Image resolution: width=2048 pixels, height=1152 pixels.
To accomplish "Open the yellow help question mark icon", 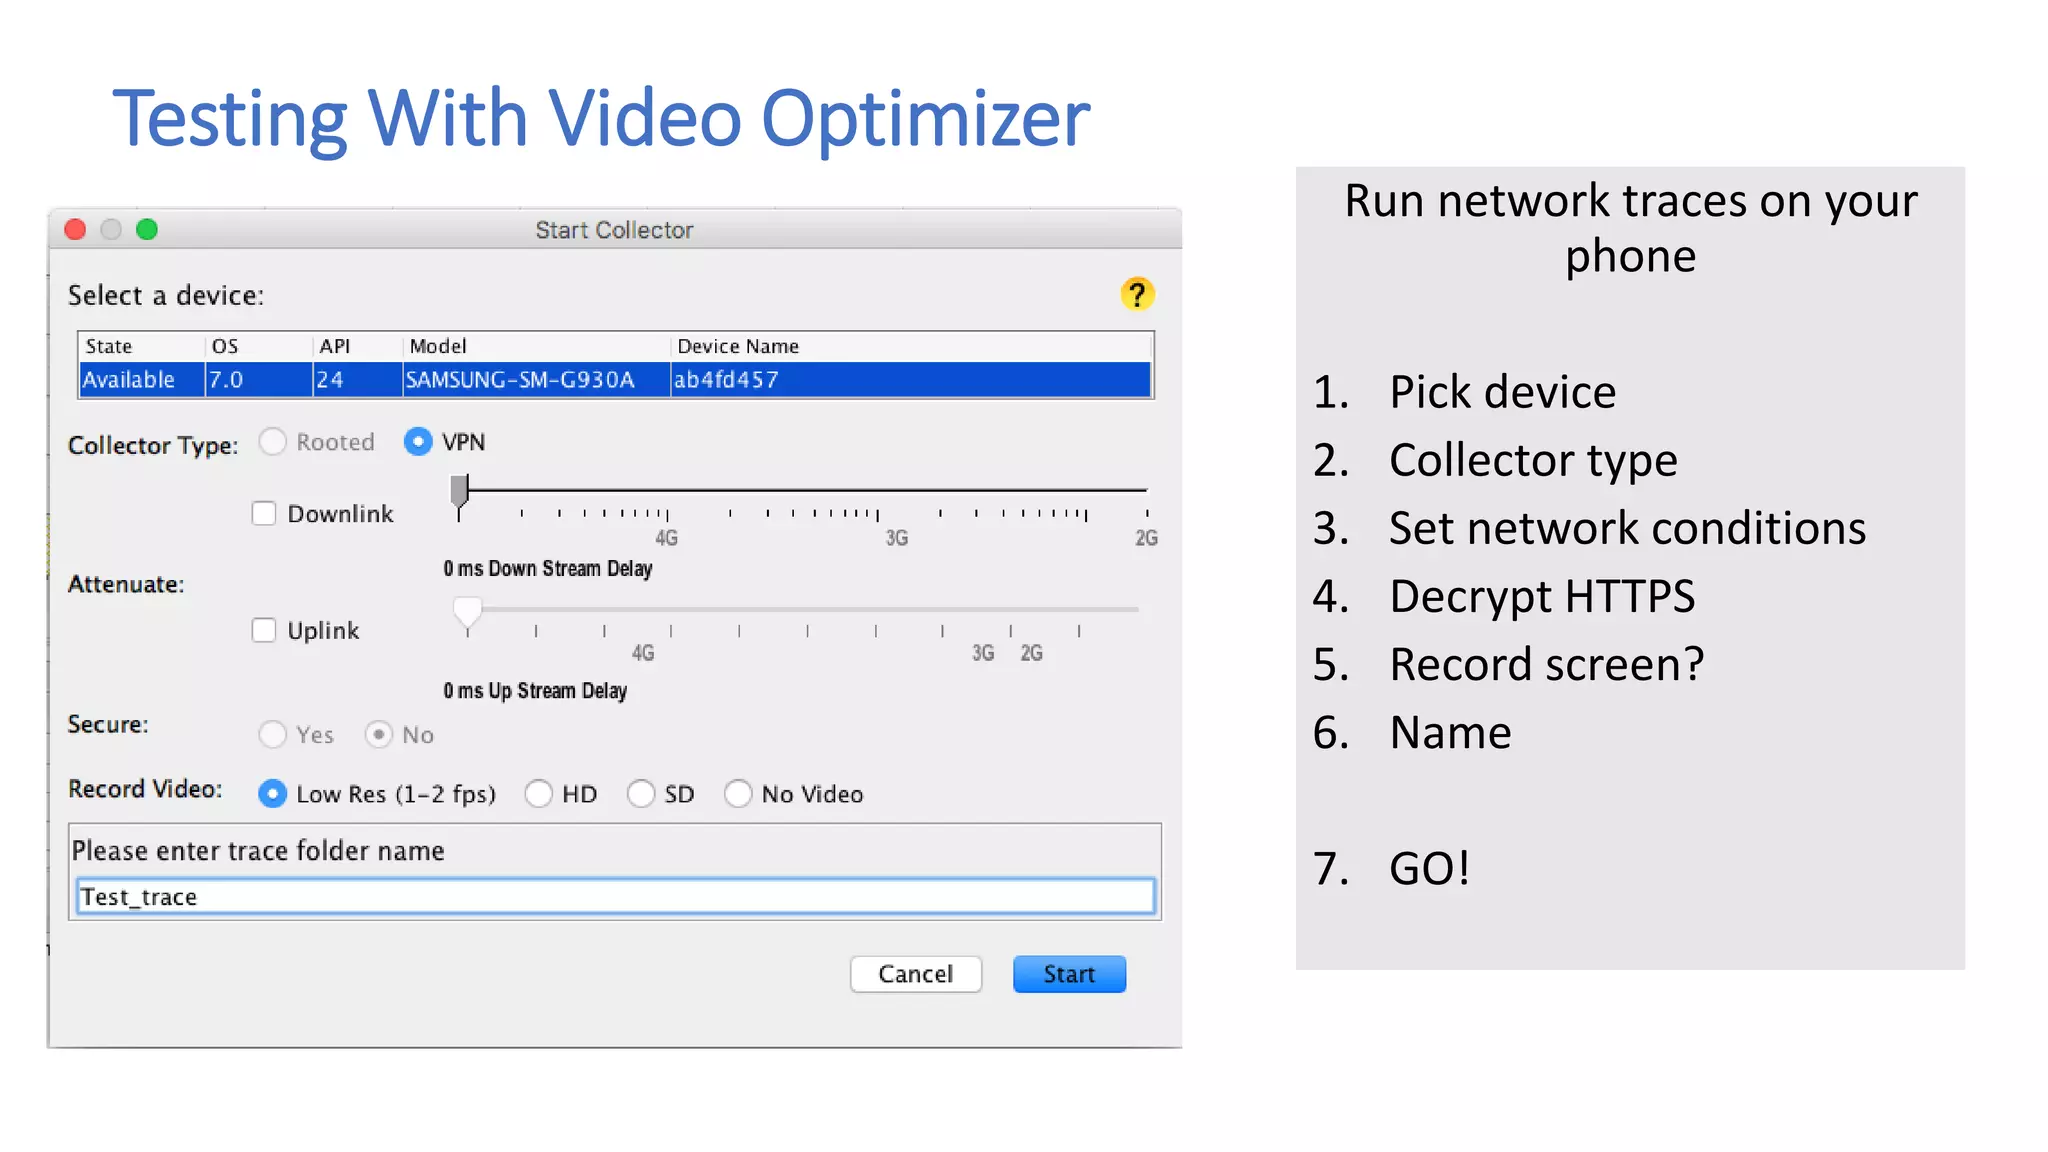I will (1137, 294).
